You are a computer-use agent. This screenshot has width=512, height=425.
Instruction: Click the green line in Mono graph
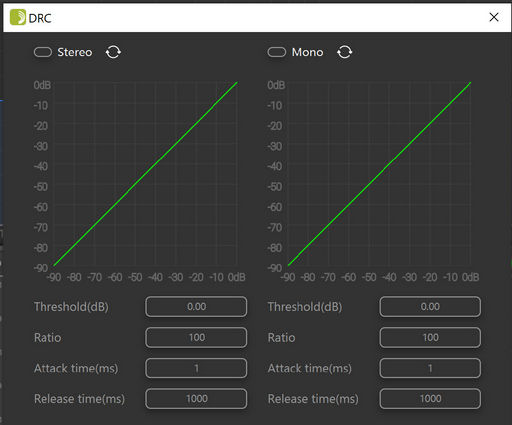379,174
